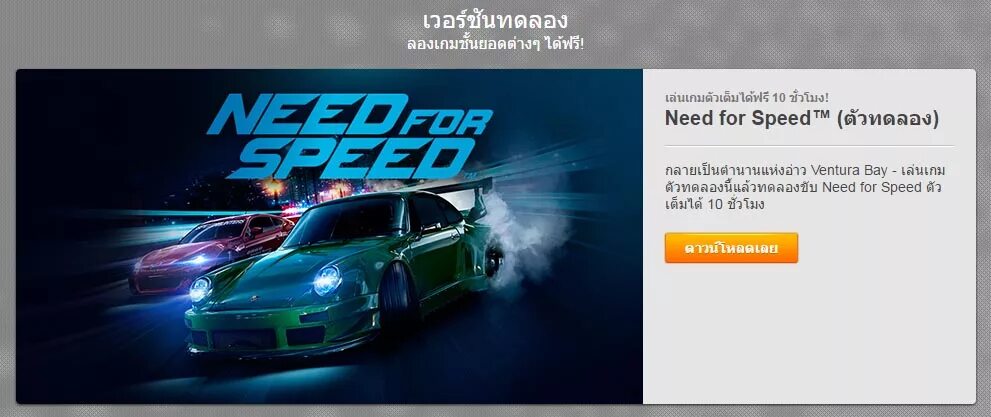Viewport: 991px width, 417px height.
Task: Click the orange ดาวน์โหลดเลย download button
Action: pos(731,248)
